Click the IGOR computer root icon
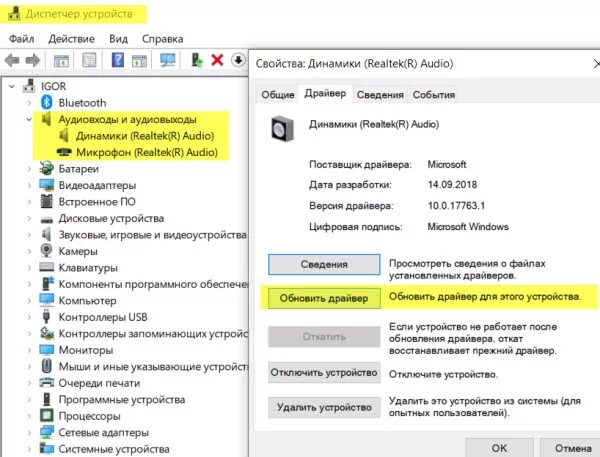600x457 pixels. pyautogui.click(x=29, y=86)
